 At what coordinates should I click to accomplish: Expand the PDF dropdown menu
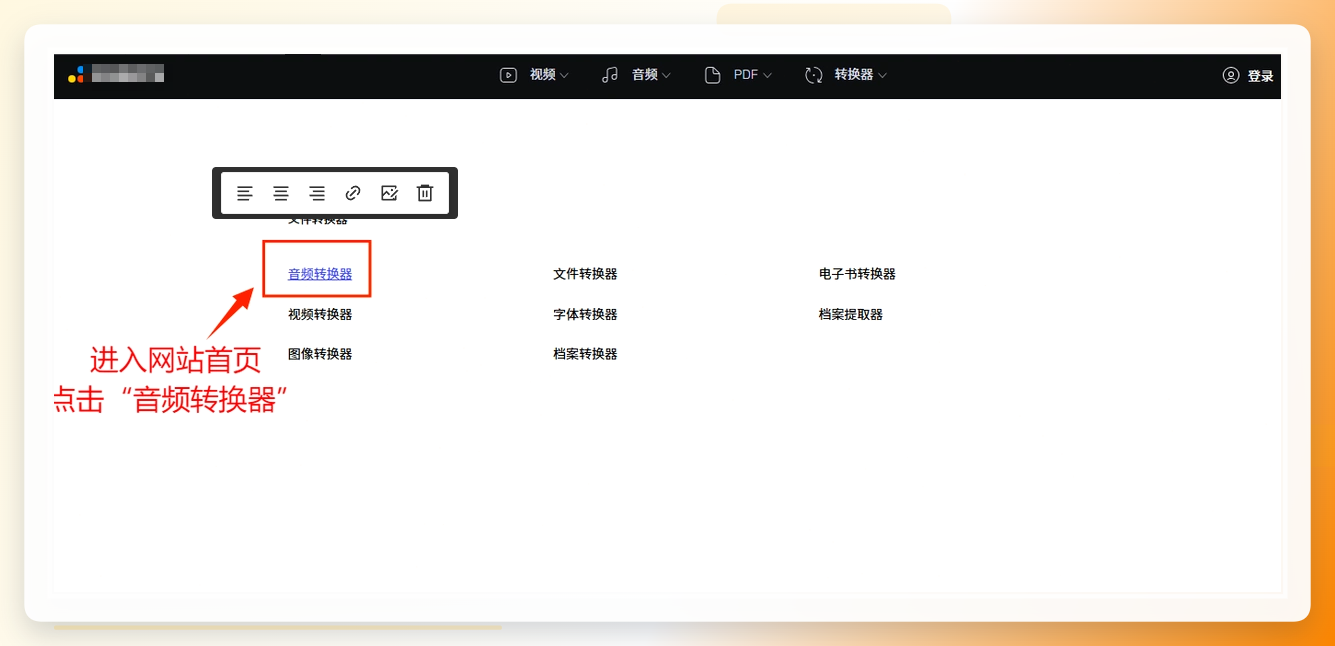(x=753, y=75)
